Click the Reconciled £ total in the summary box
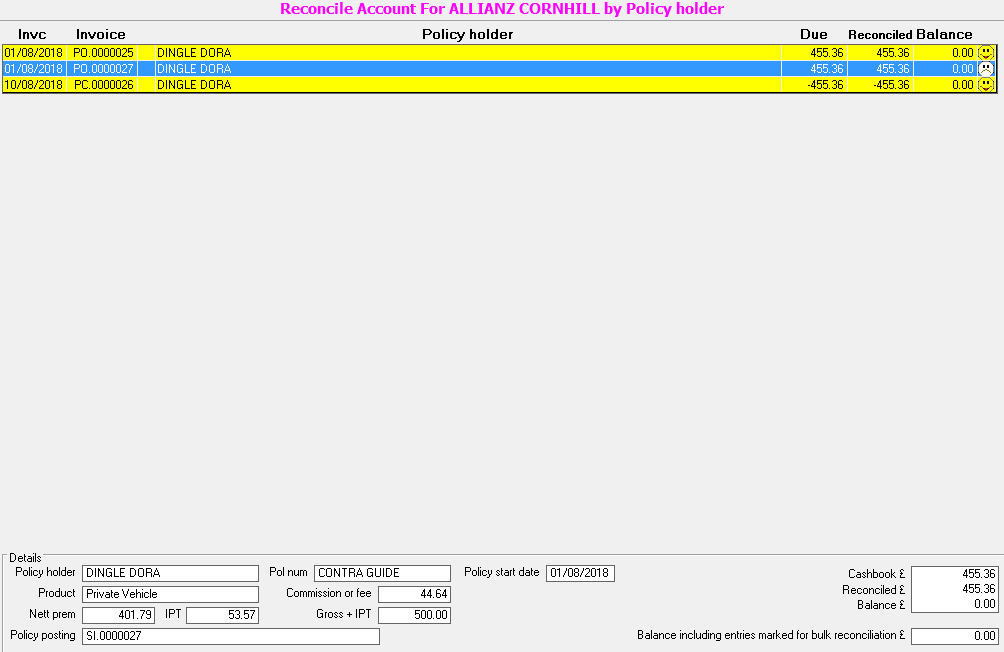This screenshot has height=652, width=1004. pos(978,589)
